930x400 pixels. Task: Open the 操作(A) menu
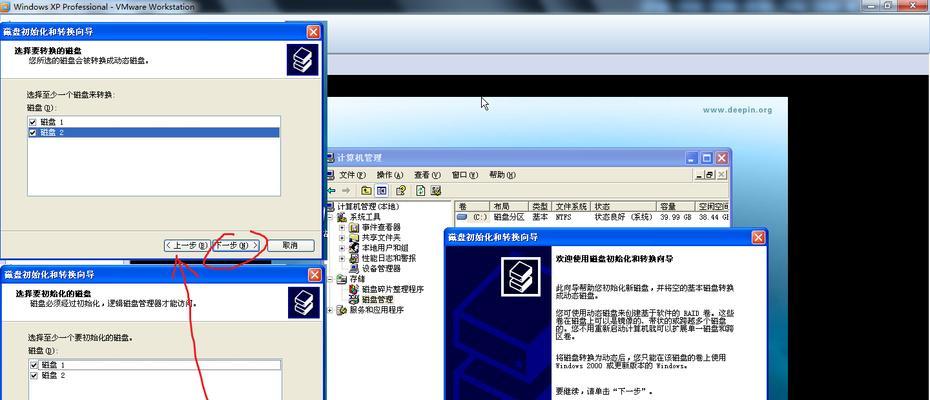390,175
